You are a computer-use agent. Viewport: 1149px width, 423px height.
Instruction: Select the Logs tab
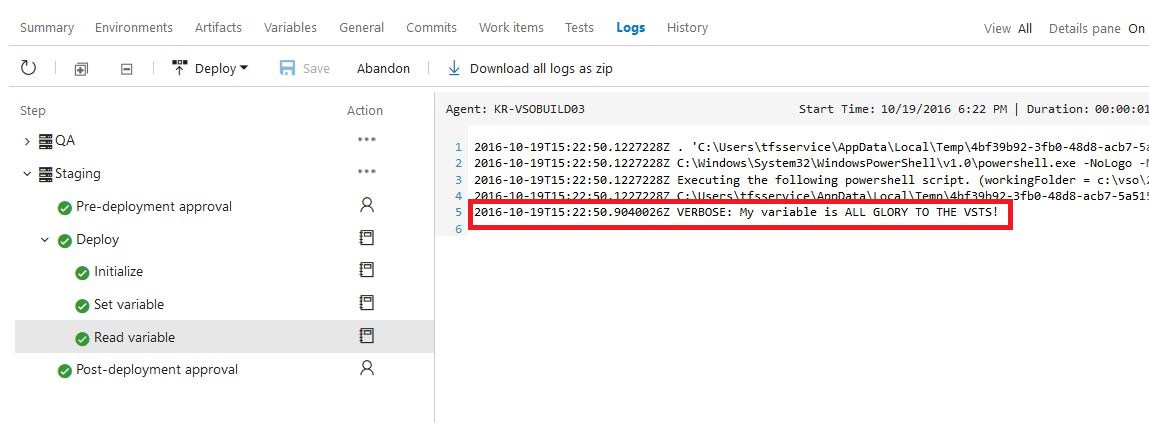coord(631,28)
